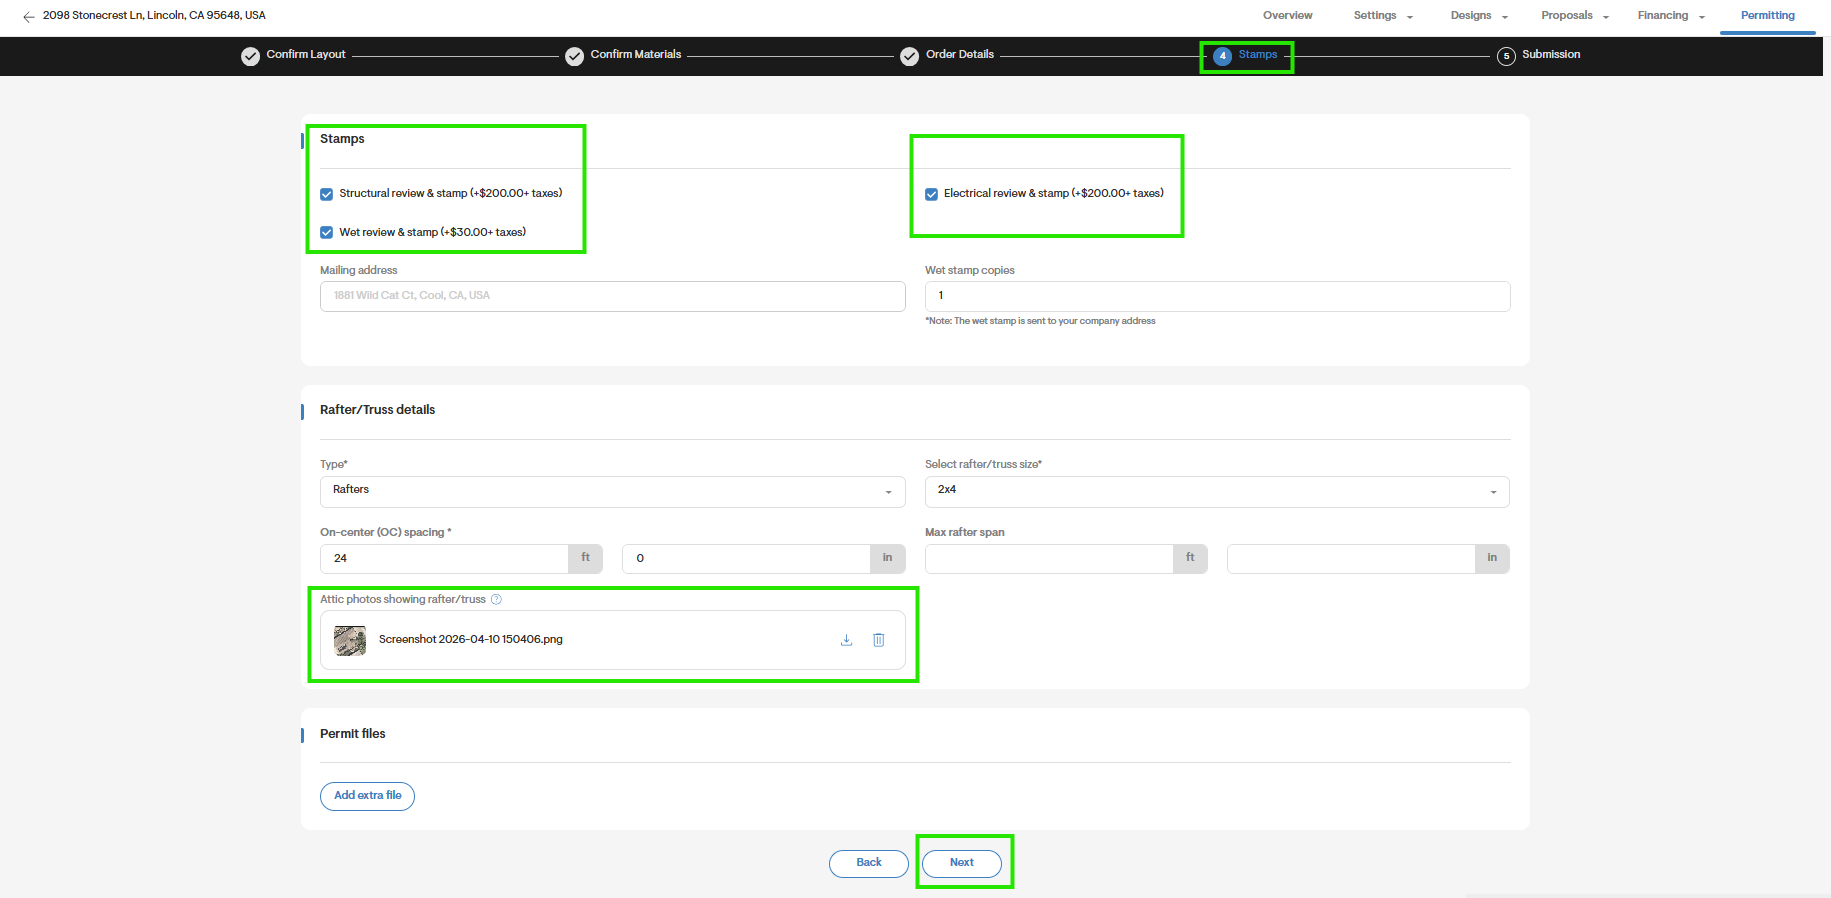
Task: Click the Back button
Action: [x=868, y=863]
